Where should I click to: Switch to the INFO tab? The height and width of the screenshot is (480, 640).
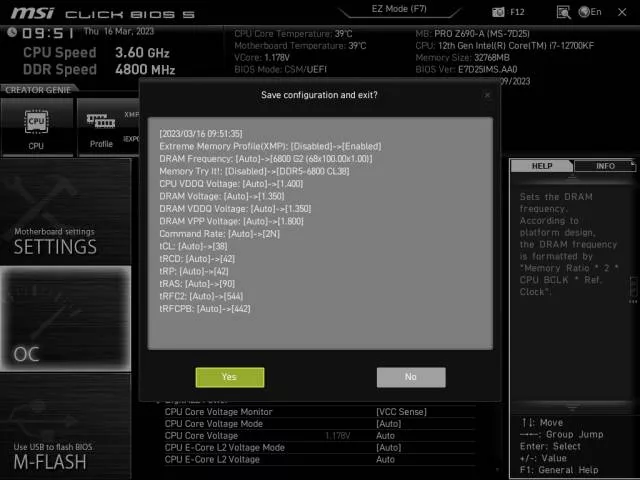tap(605, 166)
